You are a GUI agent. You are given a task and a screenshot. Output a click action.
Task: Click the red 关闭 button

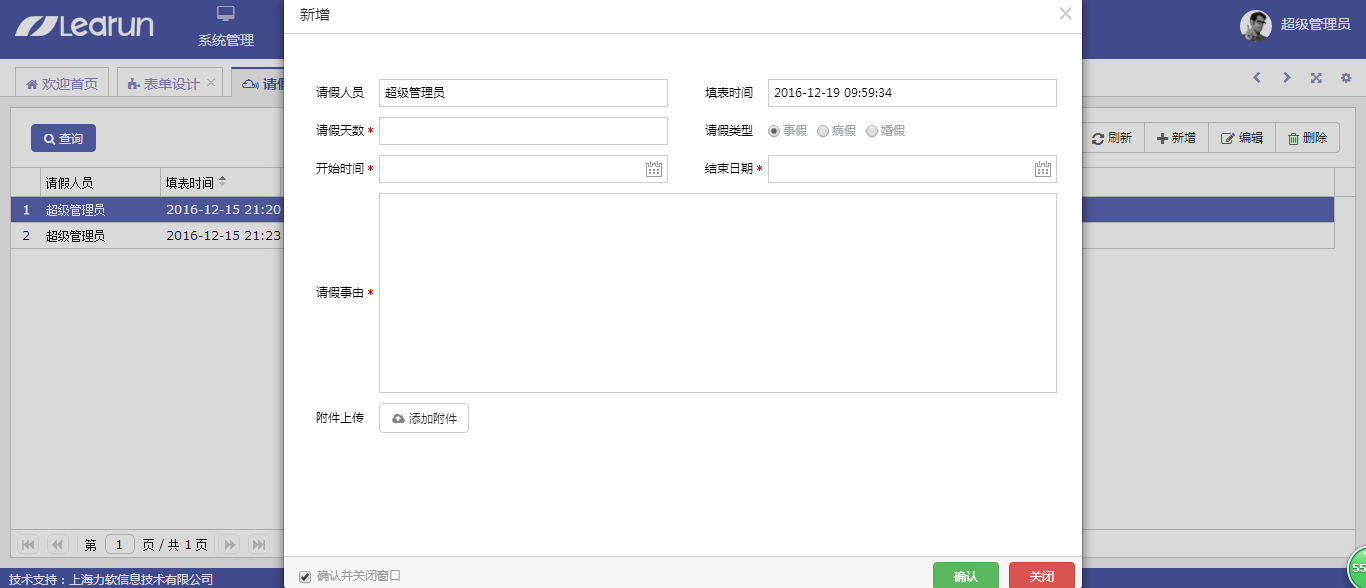1042,576
